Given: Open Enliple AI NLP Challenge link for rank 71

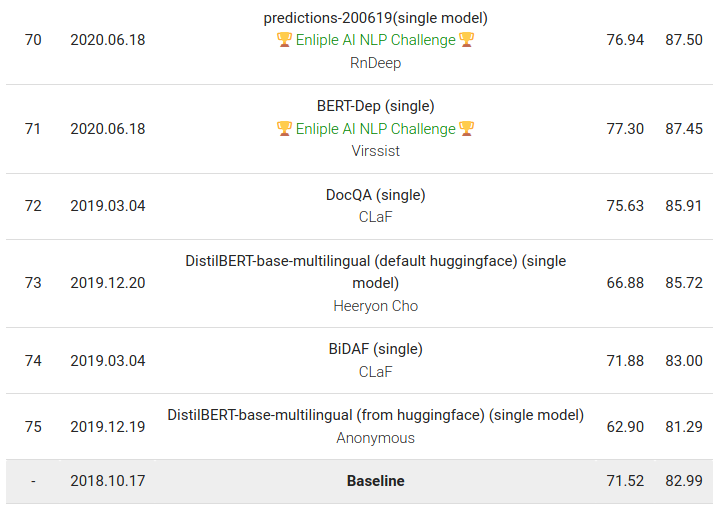Looking at the screenshot, I should [x=375, y=128].
